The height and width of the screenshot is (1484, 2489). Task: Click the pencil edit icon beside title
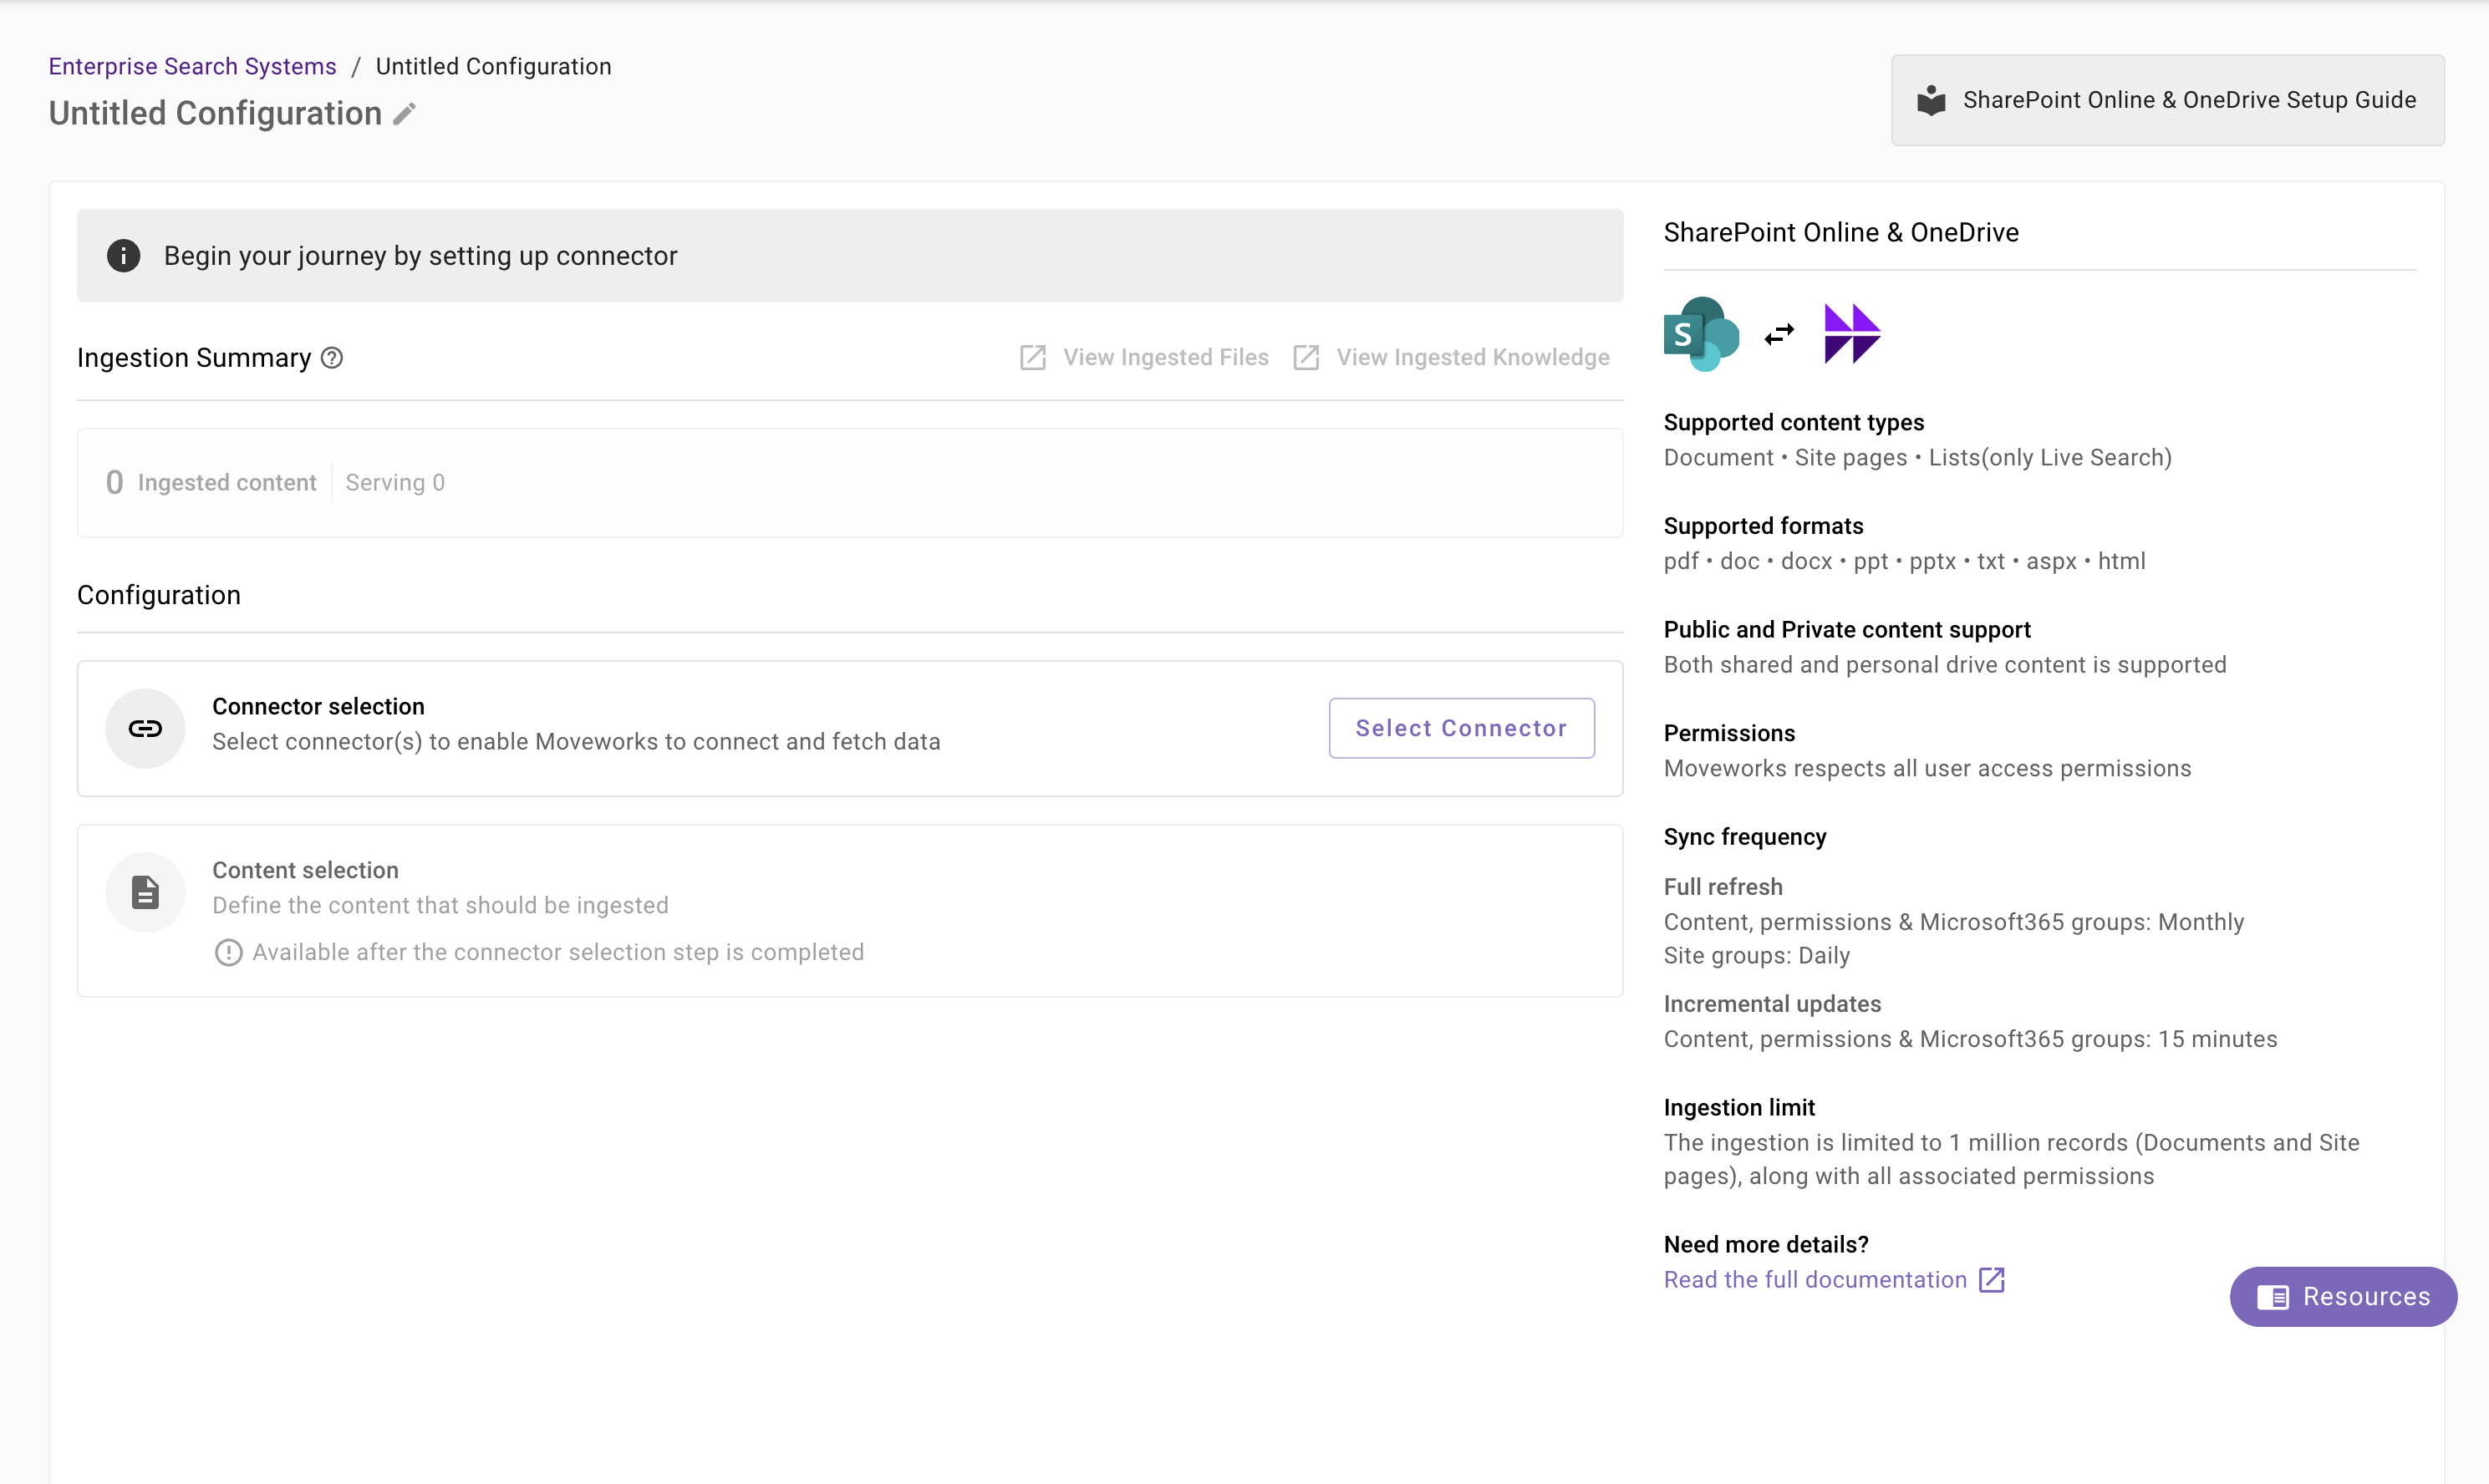click(404, 114)
